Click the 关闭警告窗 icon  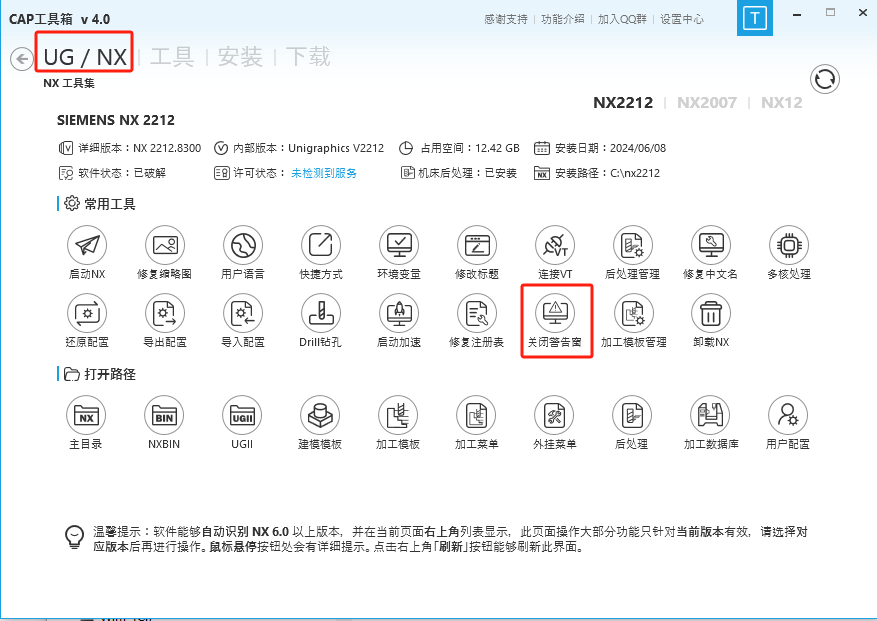coord(554,314)
